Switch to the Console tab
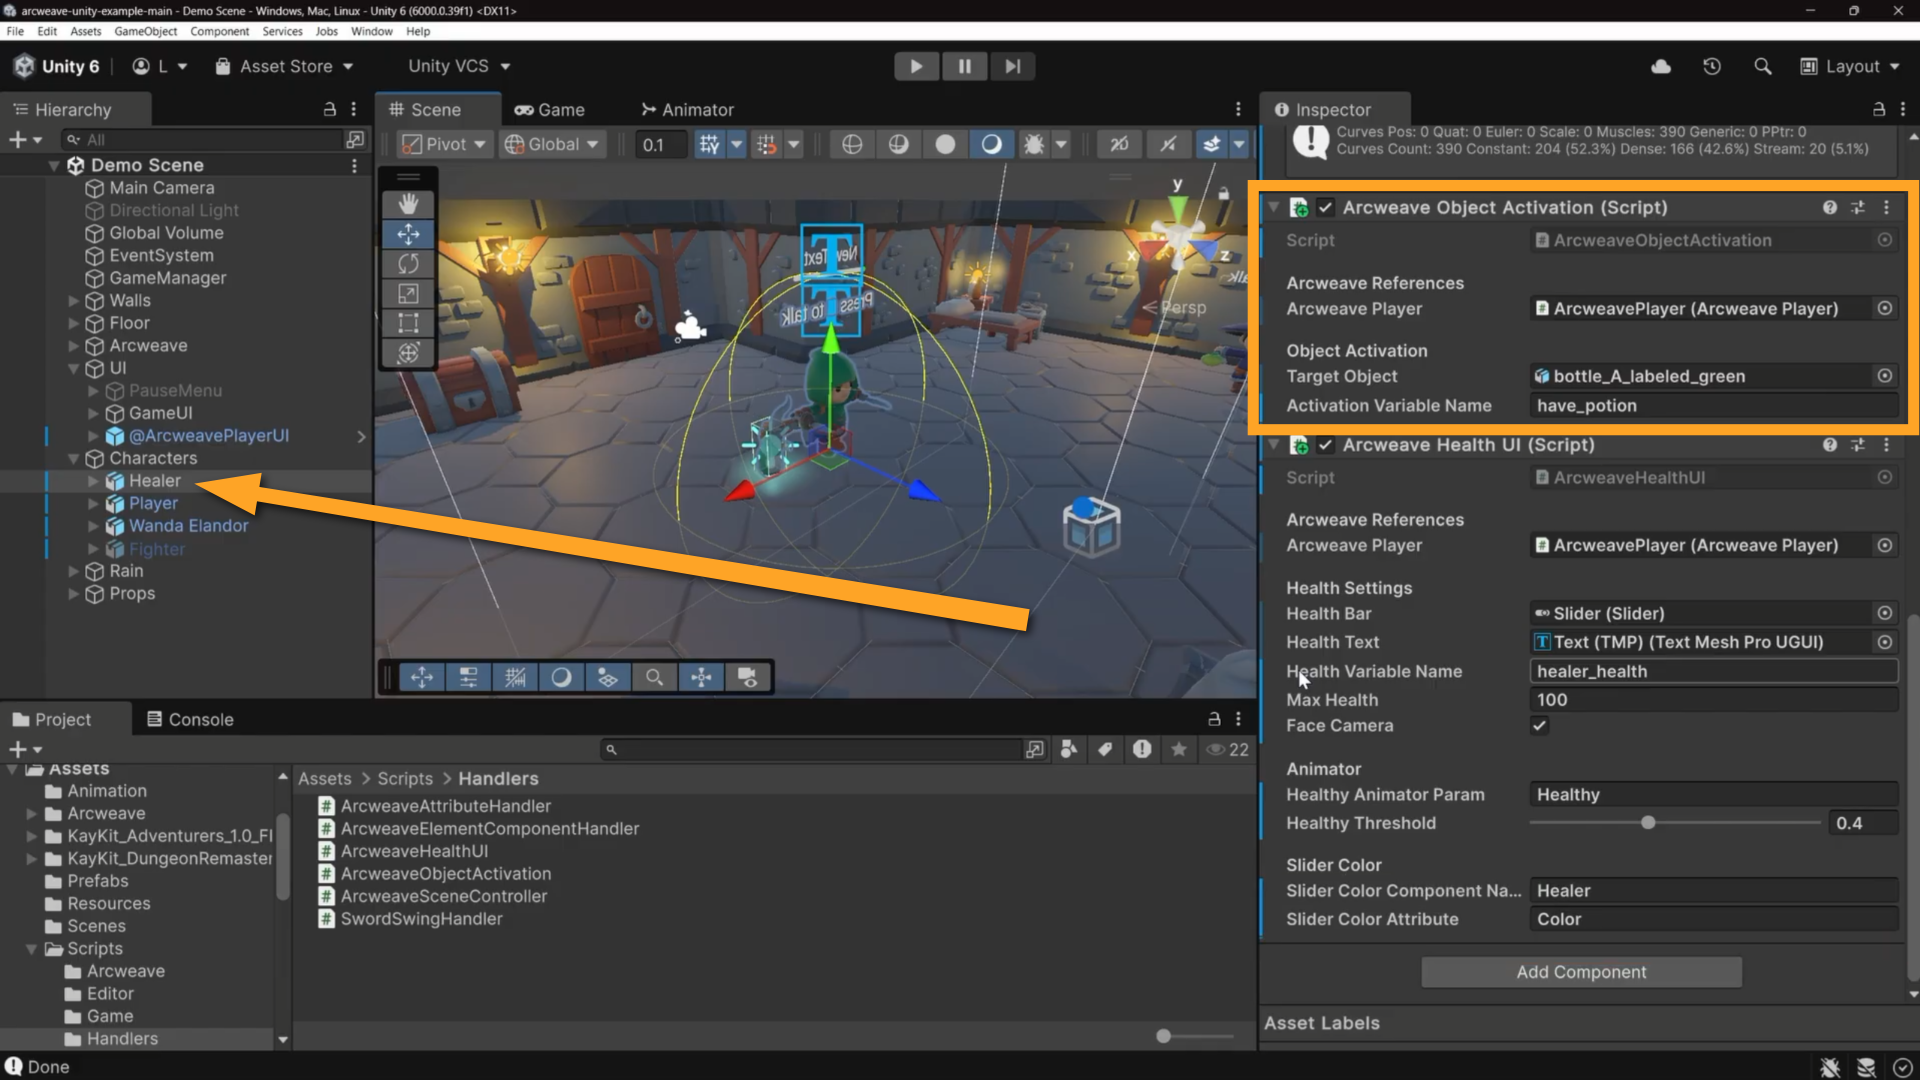Viewport: 1920px width, 1080px height. 190,719
